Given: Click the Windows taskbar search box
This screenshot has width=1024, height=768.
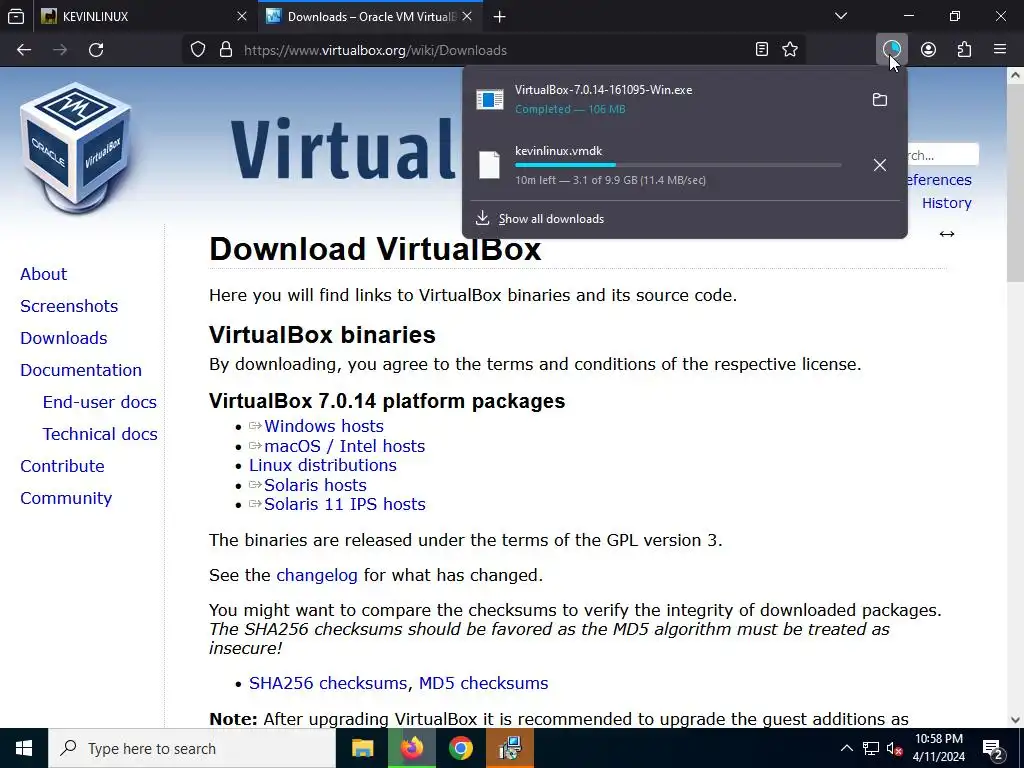Looking at the screenshot, I should coord(192,748).
